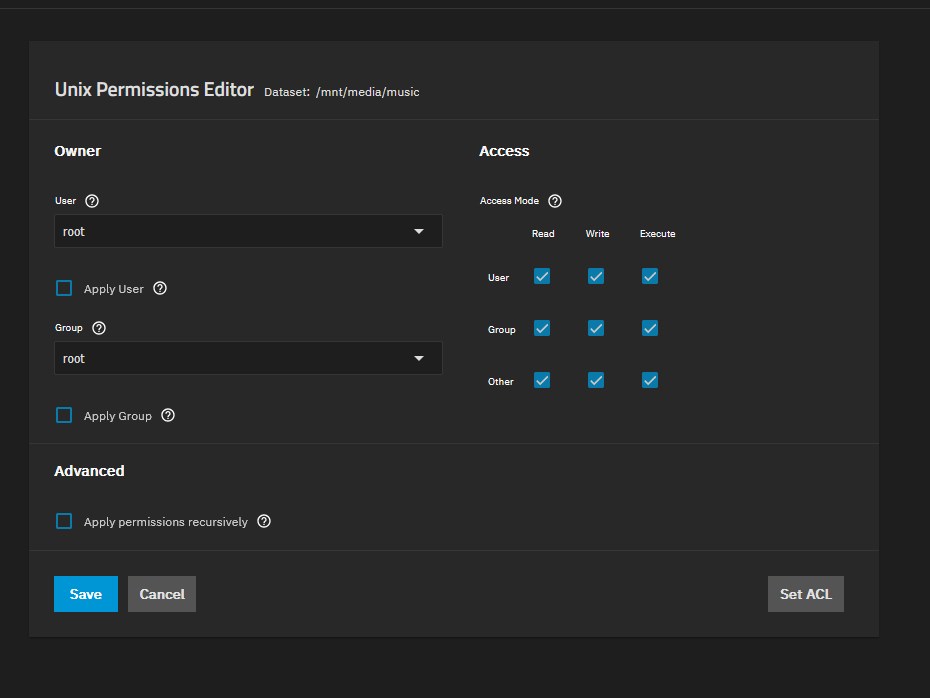
Task: Click the help icon next to User
Action: tap(92, 201)
